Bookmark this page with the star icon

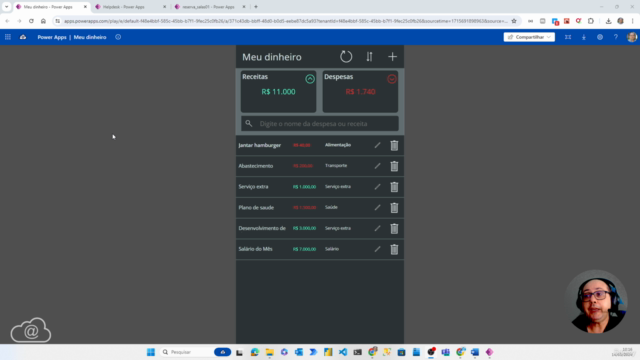coord(514,21)
